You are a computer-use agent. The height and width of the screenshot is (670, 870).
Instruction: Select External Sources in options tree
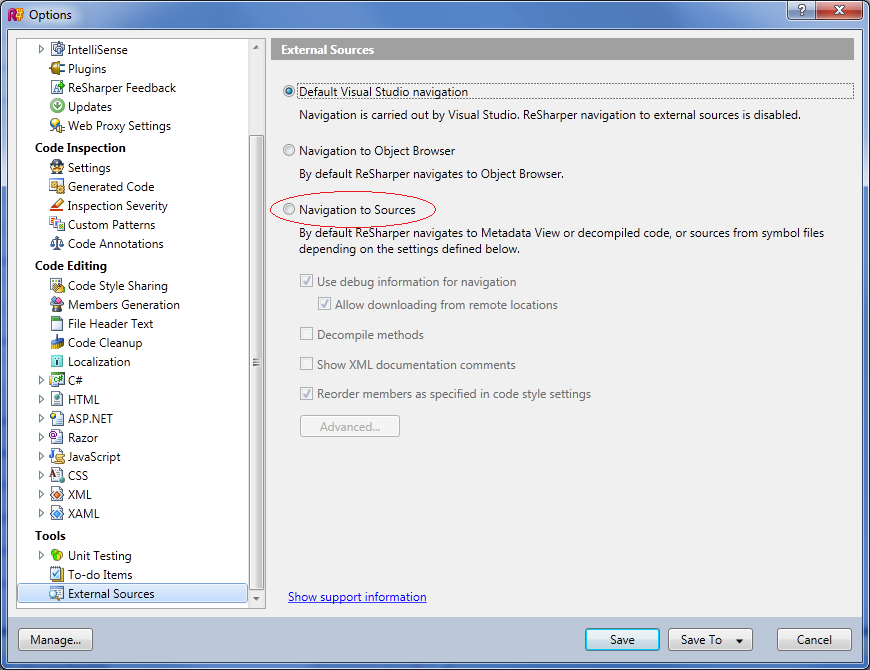[x=133, y=593]
